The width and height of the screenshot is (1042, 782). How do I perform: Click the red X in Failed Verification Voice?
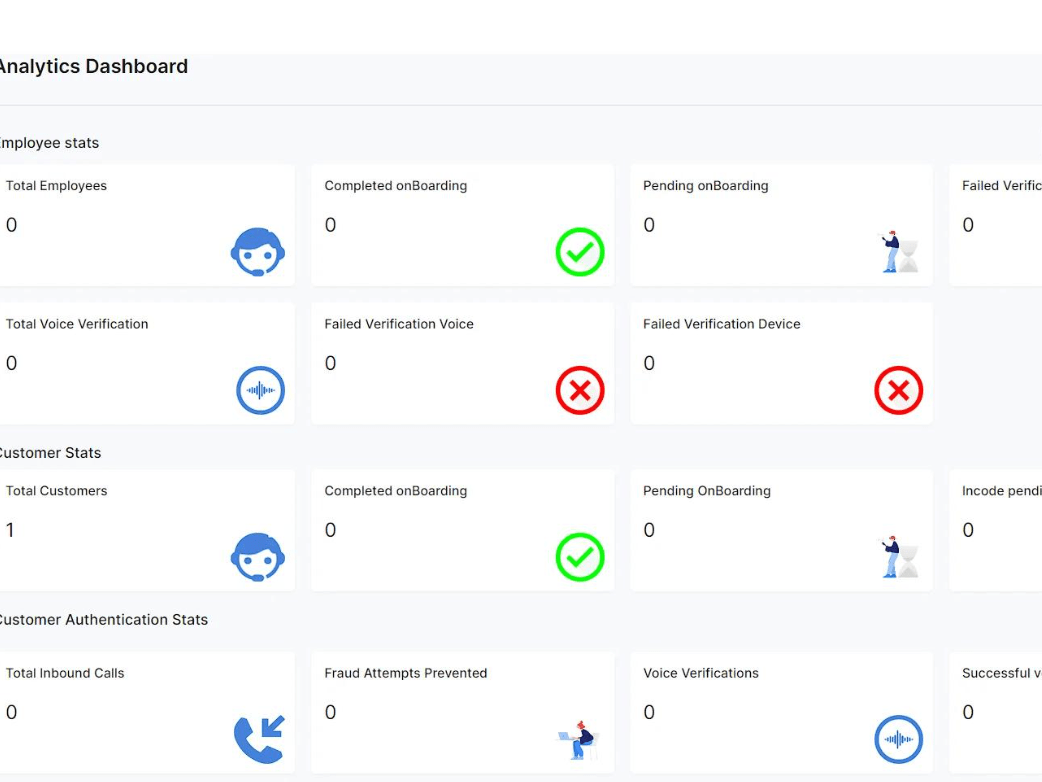[579, 390]
